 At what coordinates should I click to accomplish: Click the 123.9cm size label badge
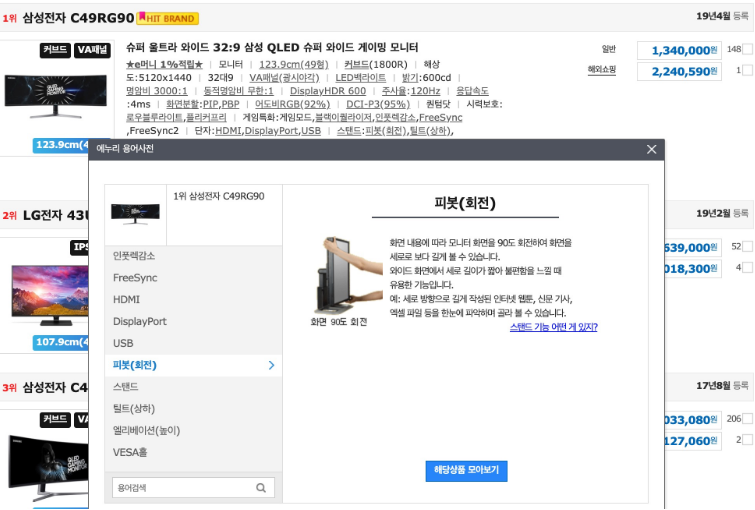coord(61,145)
